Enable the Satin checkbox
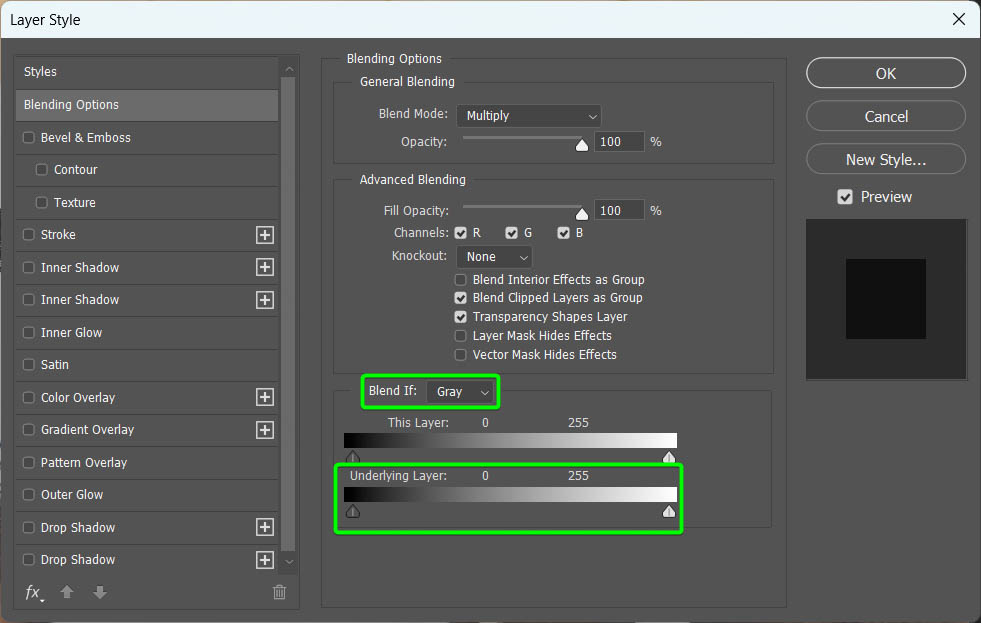Screen dimensions: 981x623 pyautogui.click(x=29, y=365)
